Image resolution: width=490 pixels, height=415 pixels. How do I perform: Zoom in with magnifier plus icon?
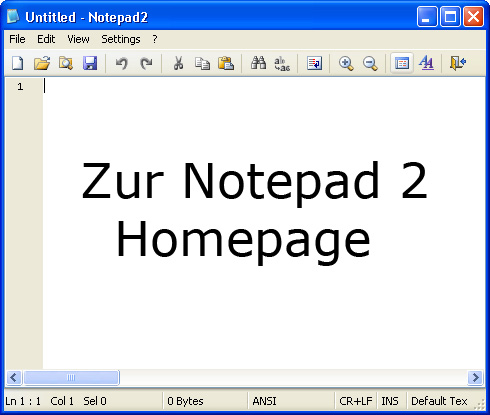[x=346, y=63]
